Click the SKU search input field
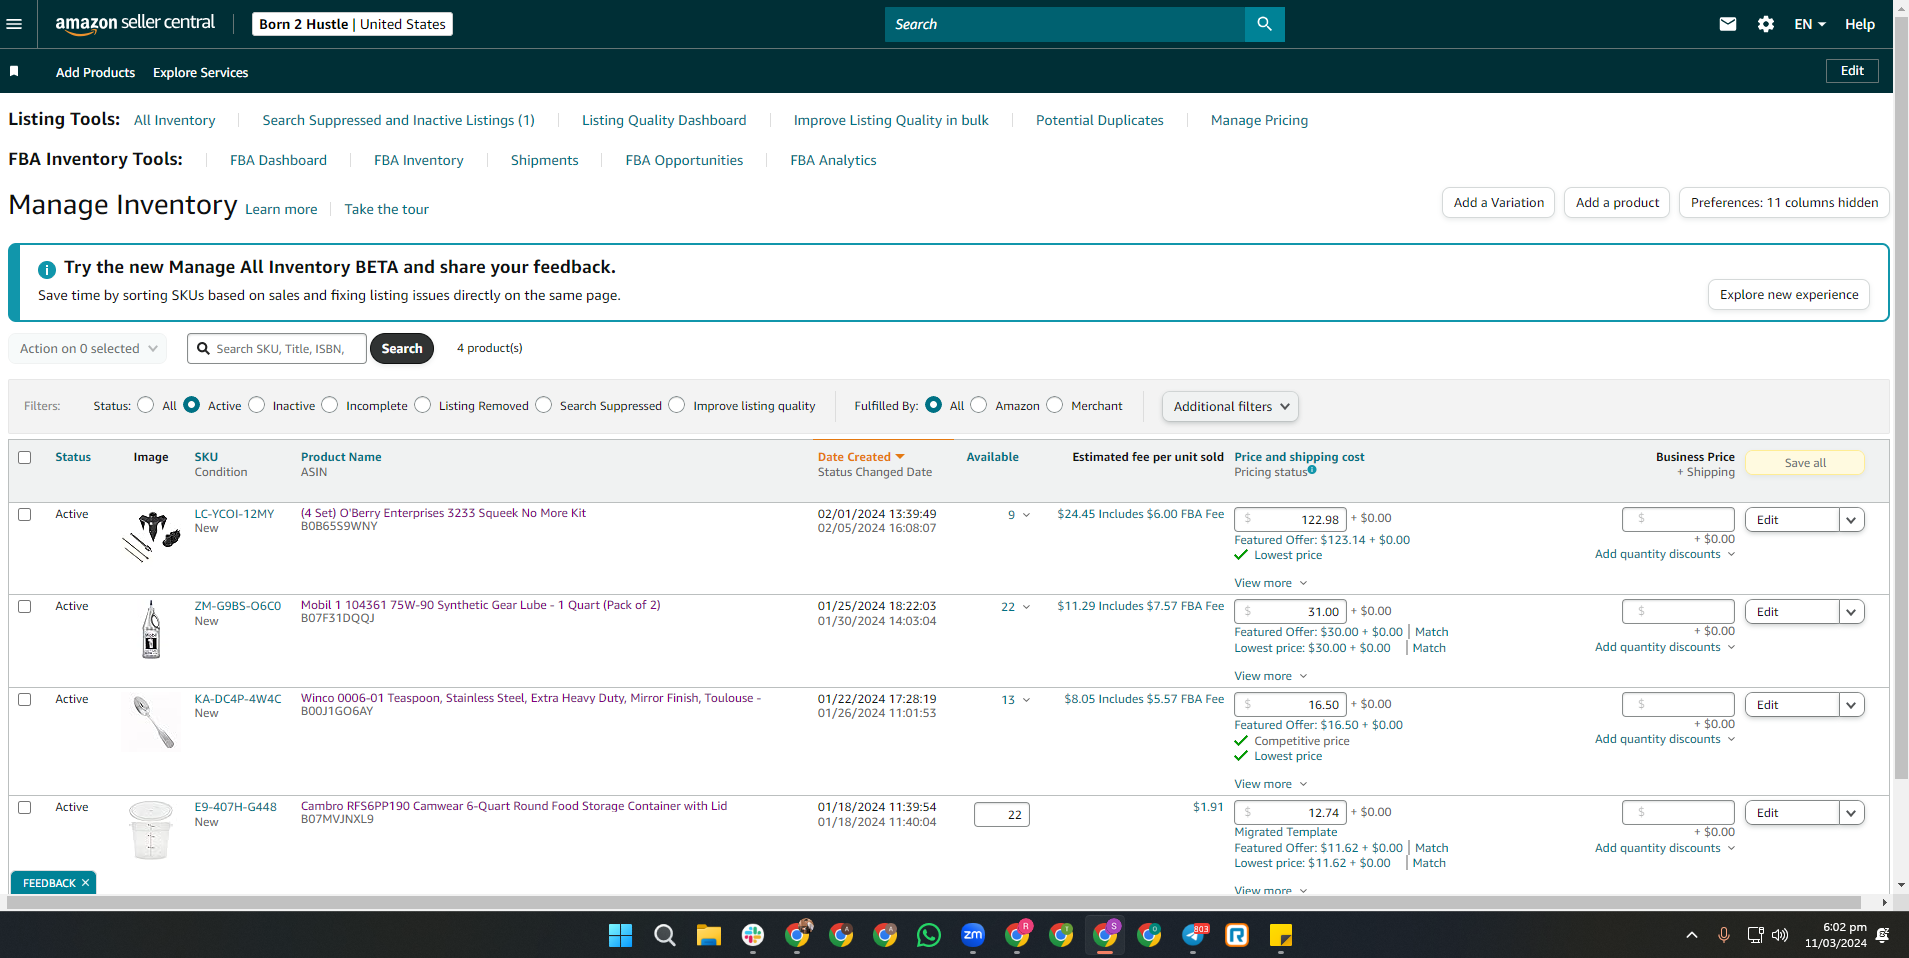The width and height of the screenshot is (1909, 958). 277,348
